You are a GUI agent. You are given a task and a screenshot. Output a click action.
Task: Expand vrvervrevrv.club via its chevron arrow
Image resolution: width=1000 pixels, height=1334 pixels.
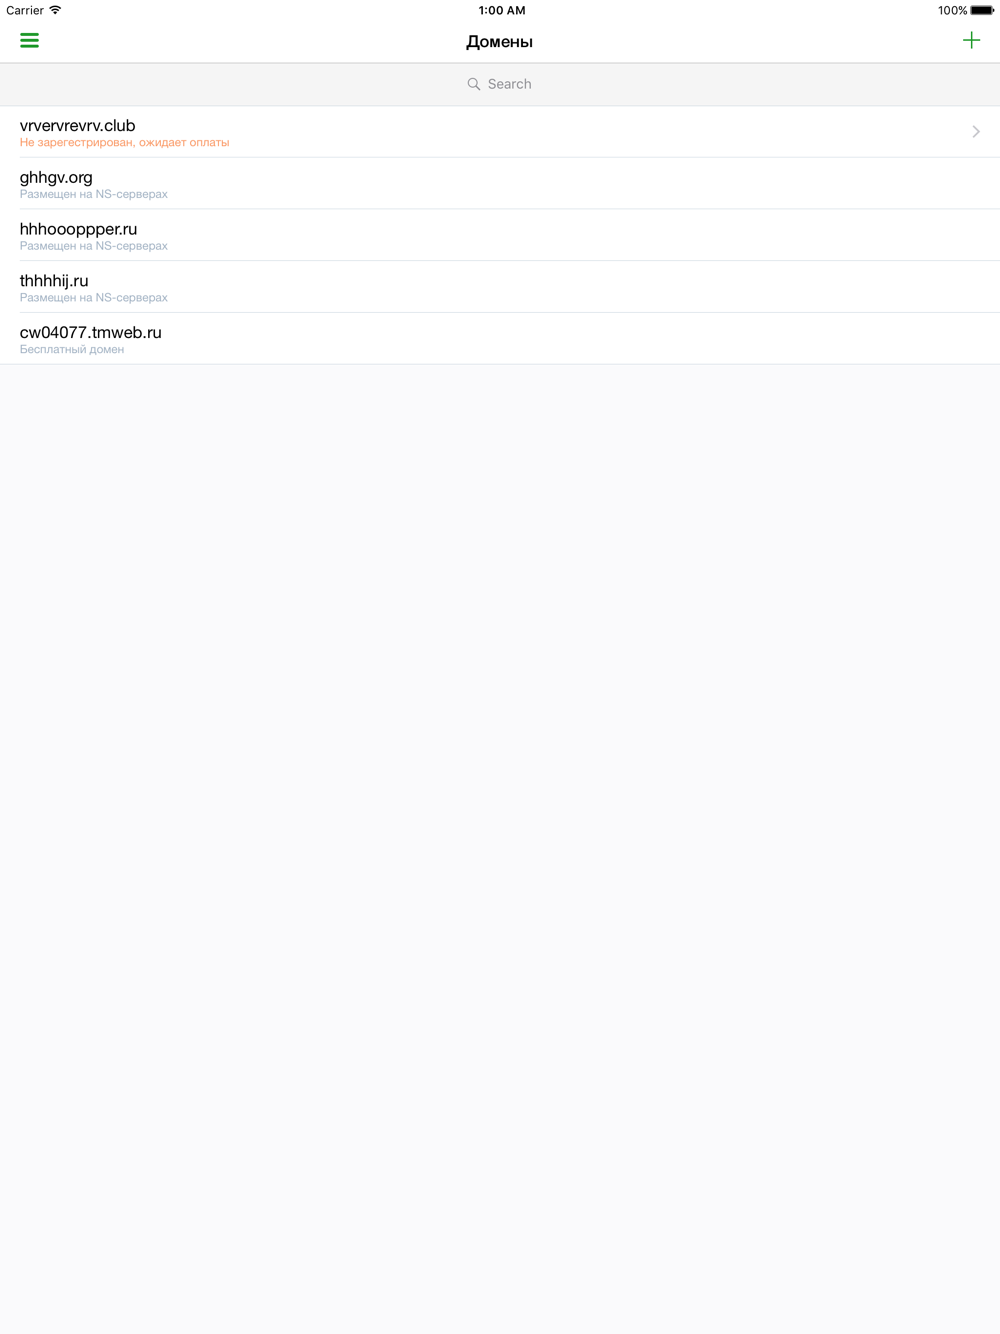pyautogui.click(x=976, y=132)
